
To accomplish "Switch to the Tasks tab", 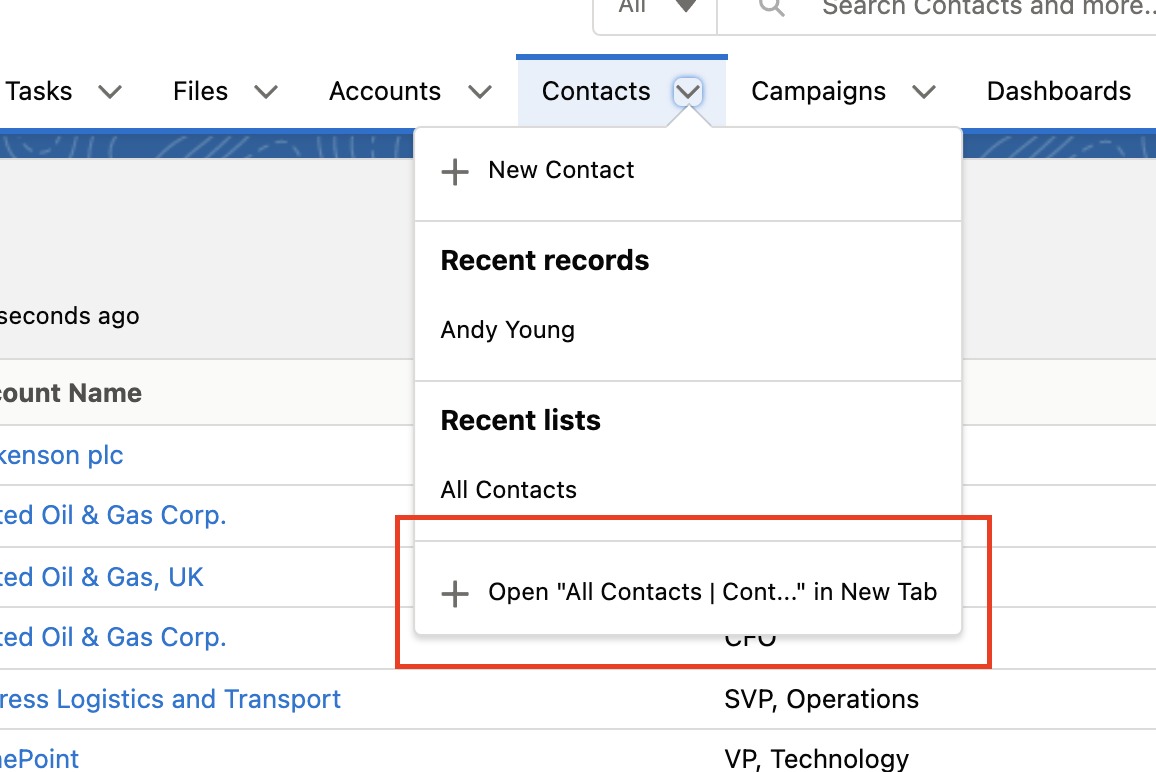I will 39,92.
